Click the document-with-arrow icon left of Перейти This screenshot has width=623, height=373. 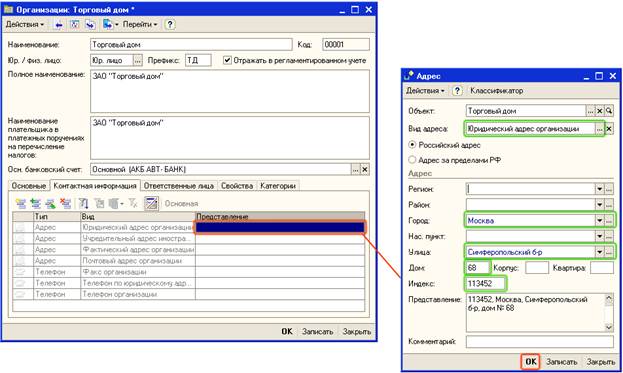click(107, 25)
